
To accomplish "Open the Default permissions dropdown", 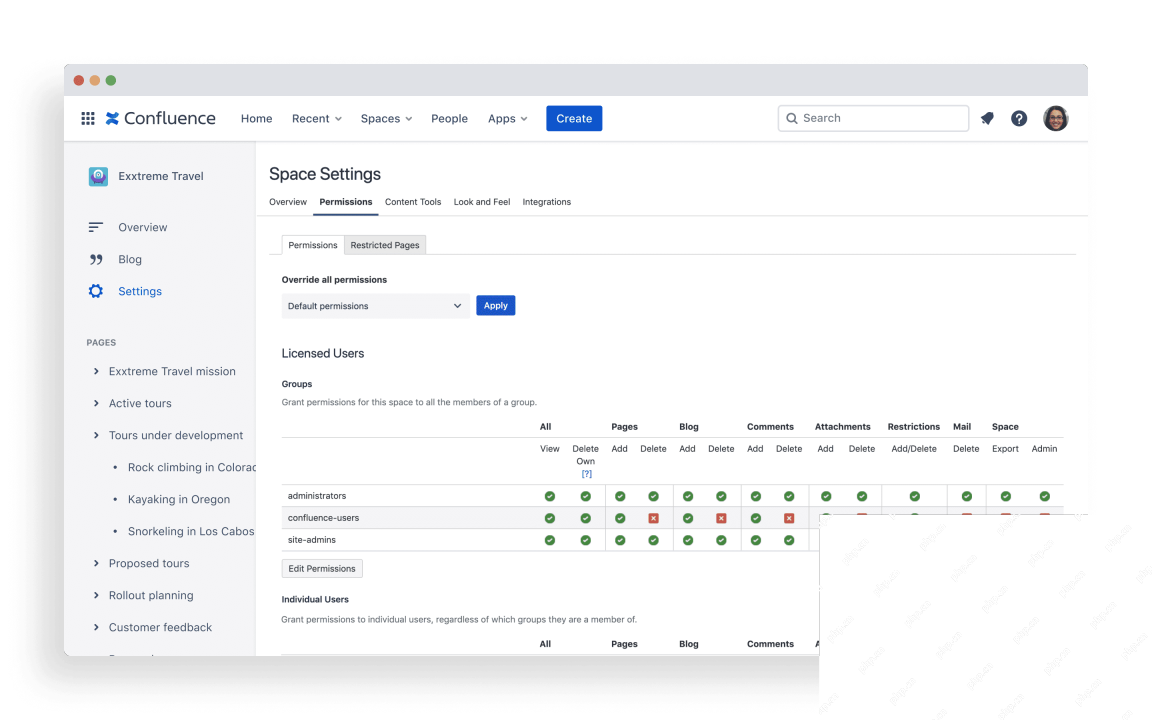I will coord(375,306).
